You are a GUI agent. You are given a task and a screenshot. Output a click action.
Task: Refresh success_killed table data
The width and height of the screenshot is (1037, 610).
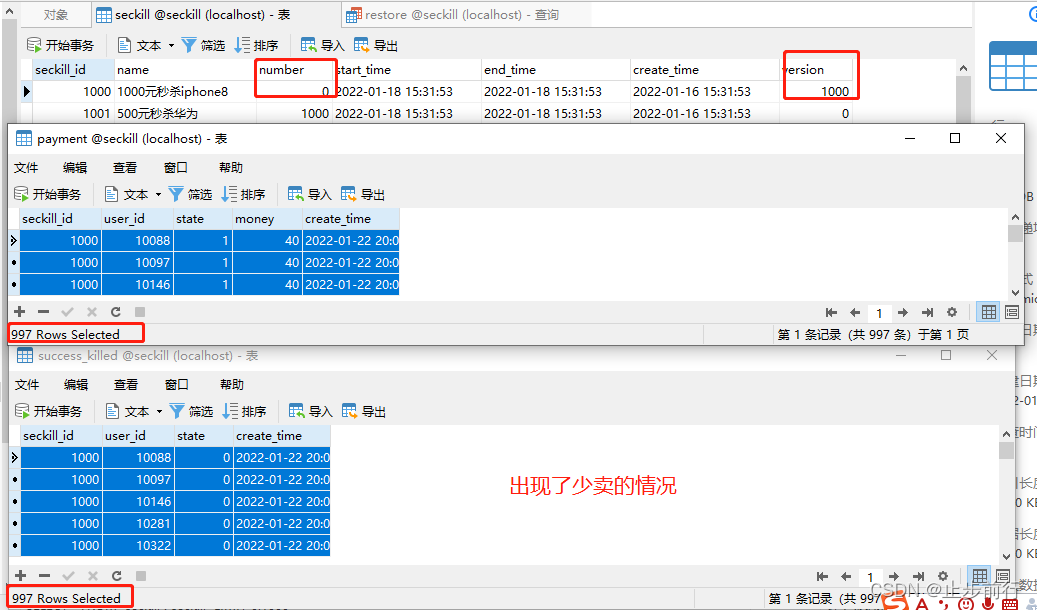click(x=116, y=576)
